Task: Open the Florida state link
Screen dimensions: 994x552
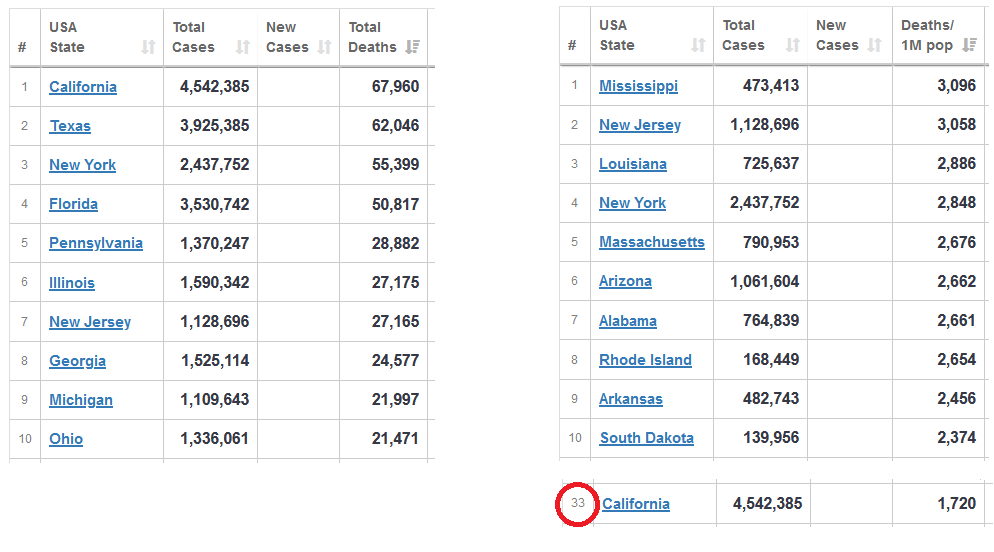Action: click(73, 204)
